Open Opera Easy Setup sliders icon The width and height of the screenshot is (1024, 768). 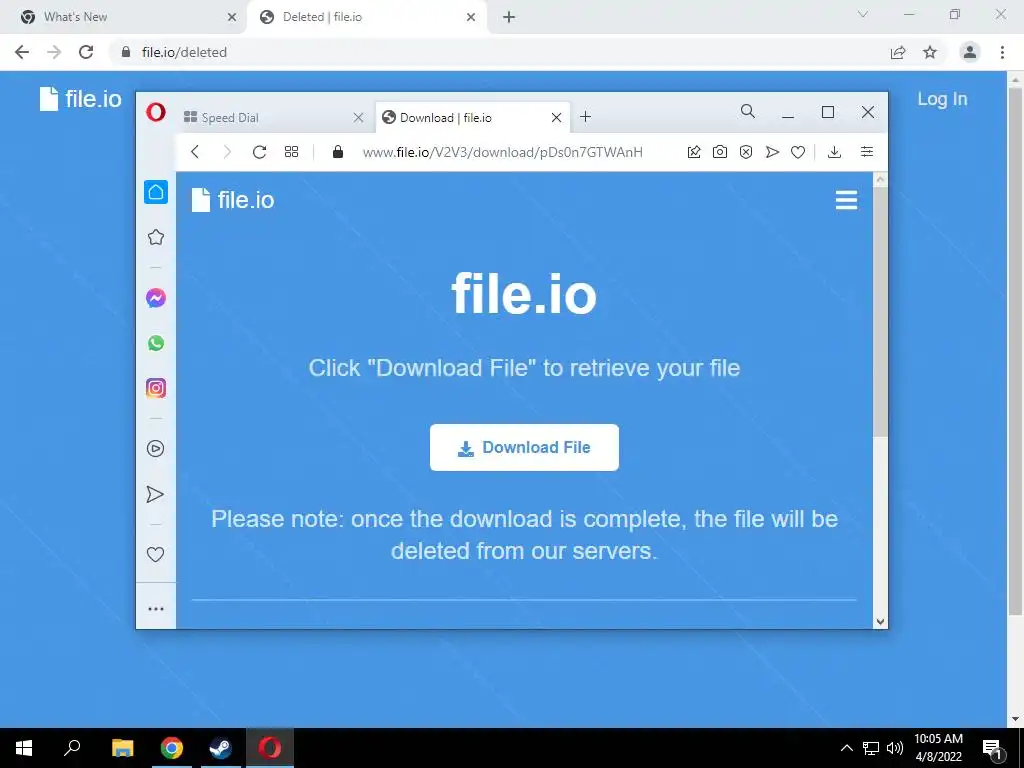(x=867, y=152)
